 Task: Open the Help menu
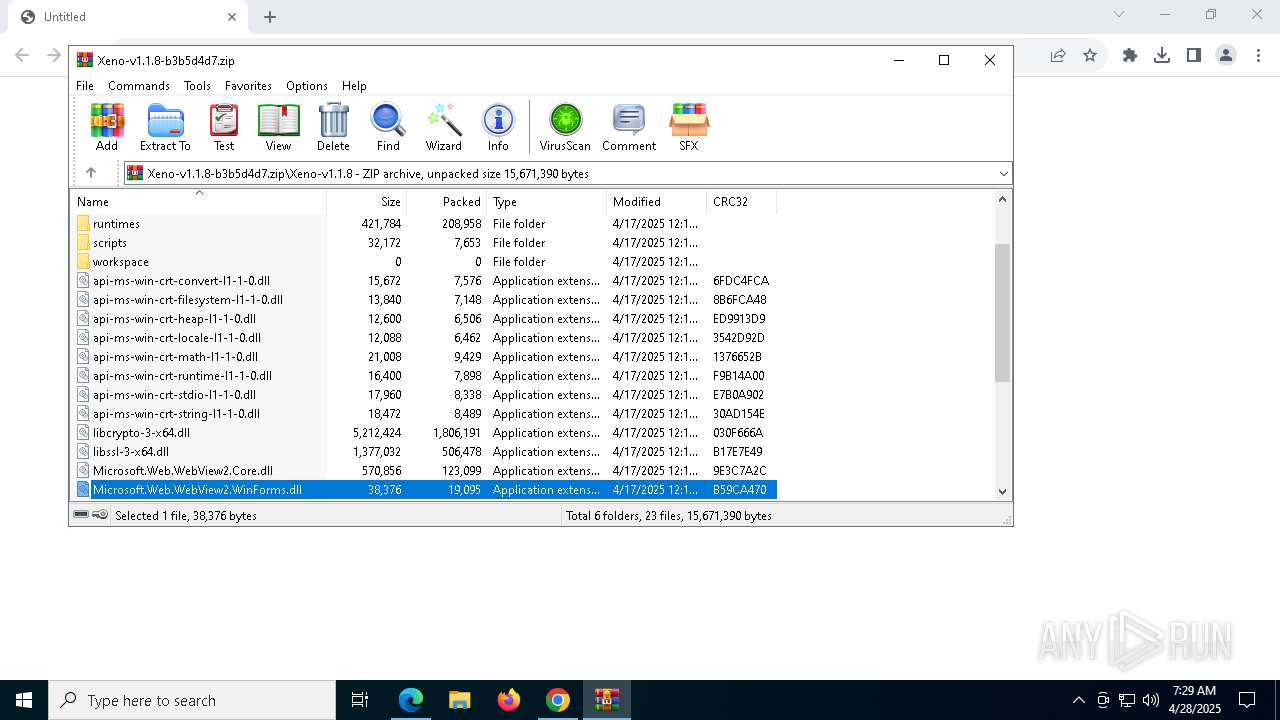pyautogui.click(x=354, y=86)
